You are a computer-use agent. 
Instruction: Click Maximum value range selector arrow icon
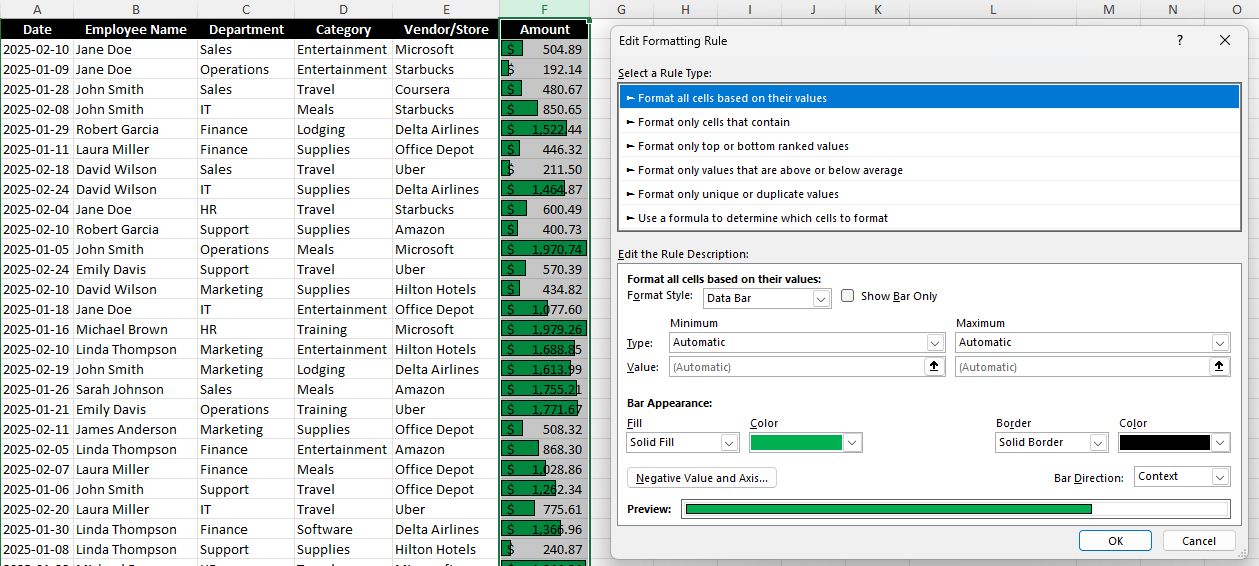(1220, 367)
